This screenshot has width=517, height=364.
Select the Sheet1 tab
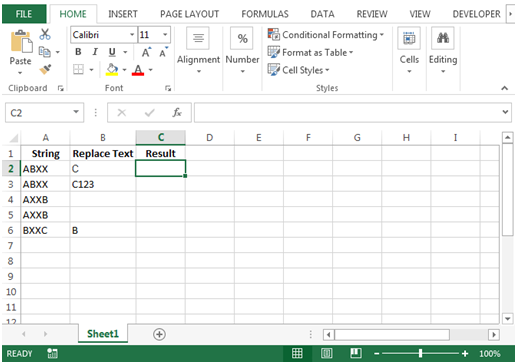[103, 334]
